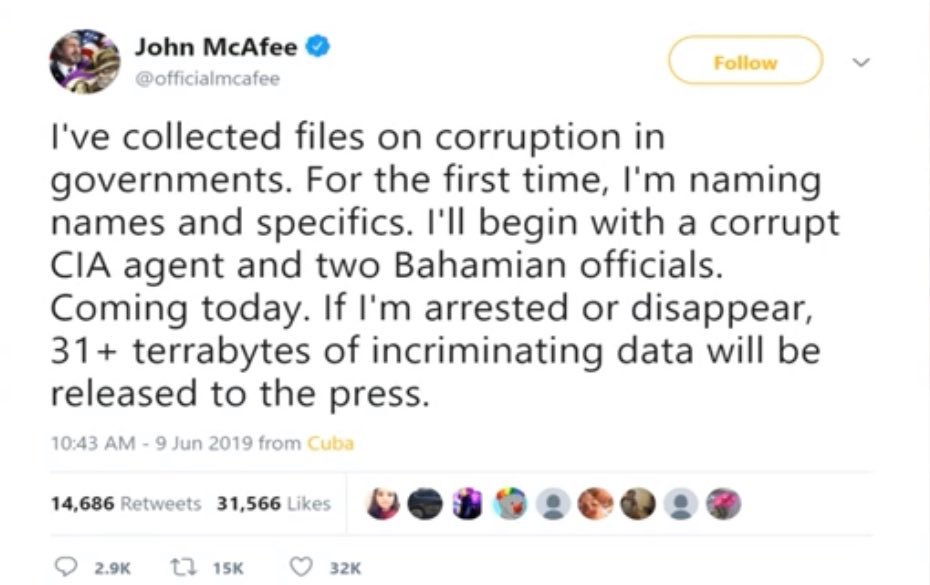930x585 pixels.
Task: View the 31,566 Likes list
Action: (x=273, y=503)
